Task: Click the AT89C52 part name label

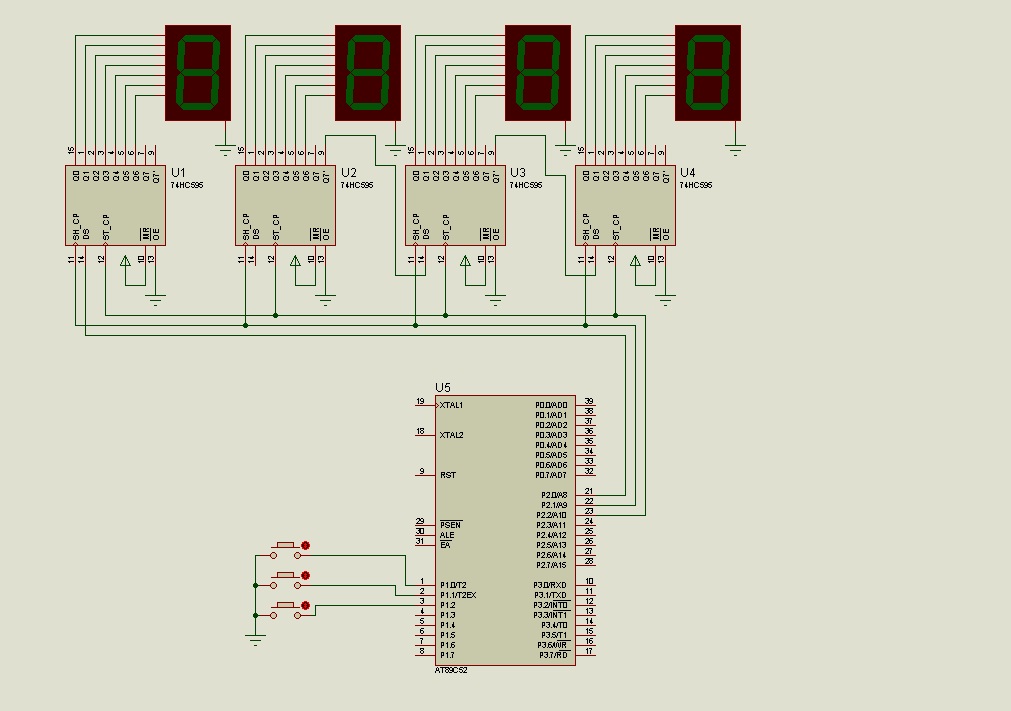Action: pyautogui.click(x=451, y=670)
